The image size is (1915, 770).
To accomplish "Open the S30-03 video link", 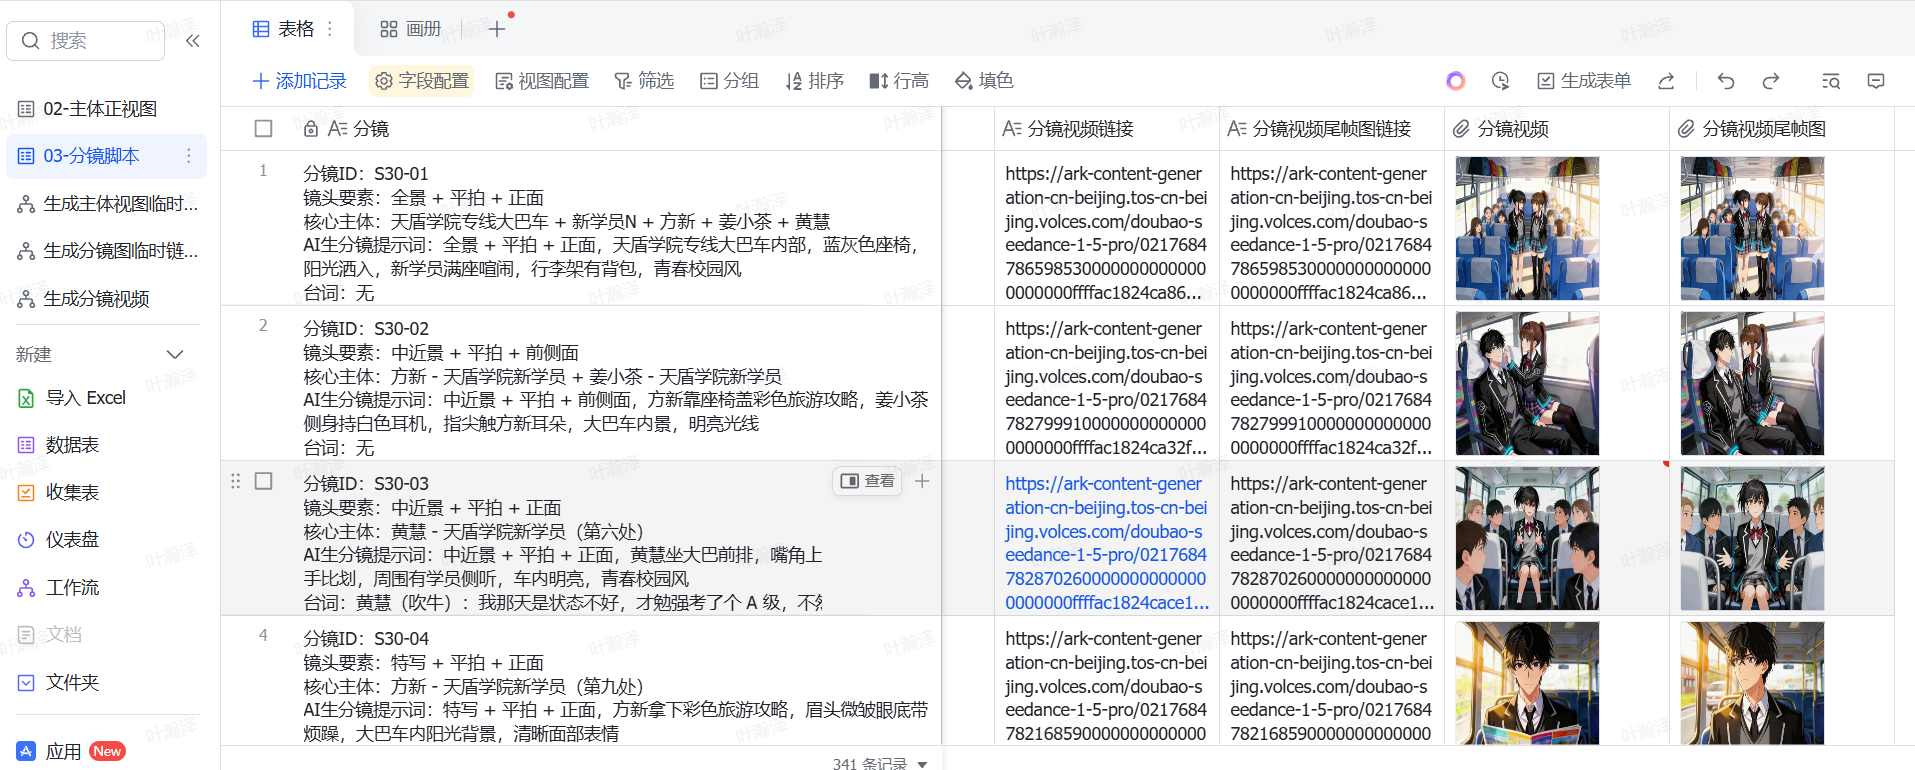I will pyautogui.click(x=1106, y=543).
